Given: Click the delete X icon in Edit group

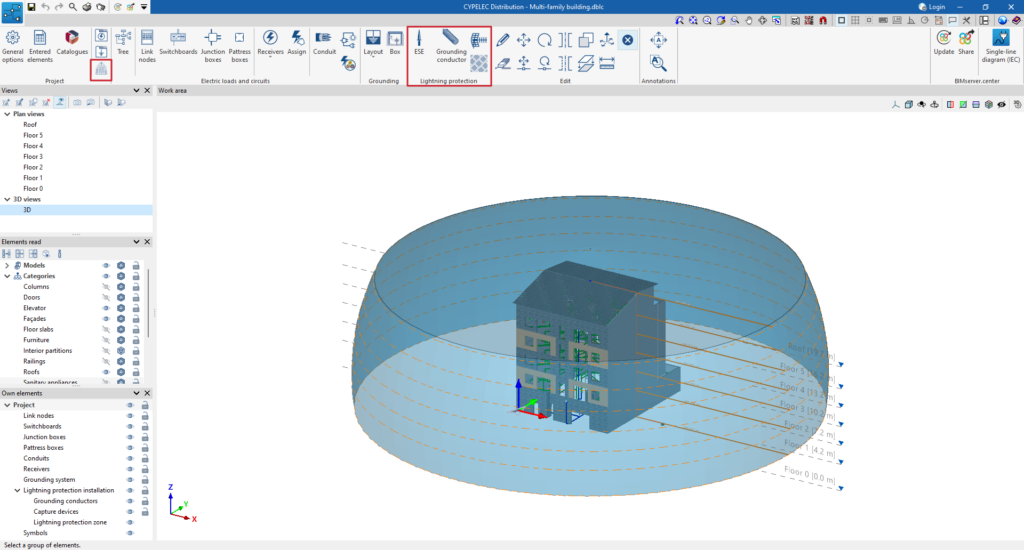Looking at the screenshot, I should pyautogui.click(x=628, y=40).
